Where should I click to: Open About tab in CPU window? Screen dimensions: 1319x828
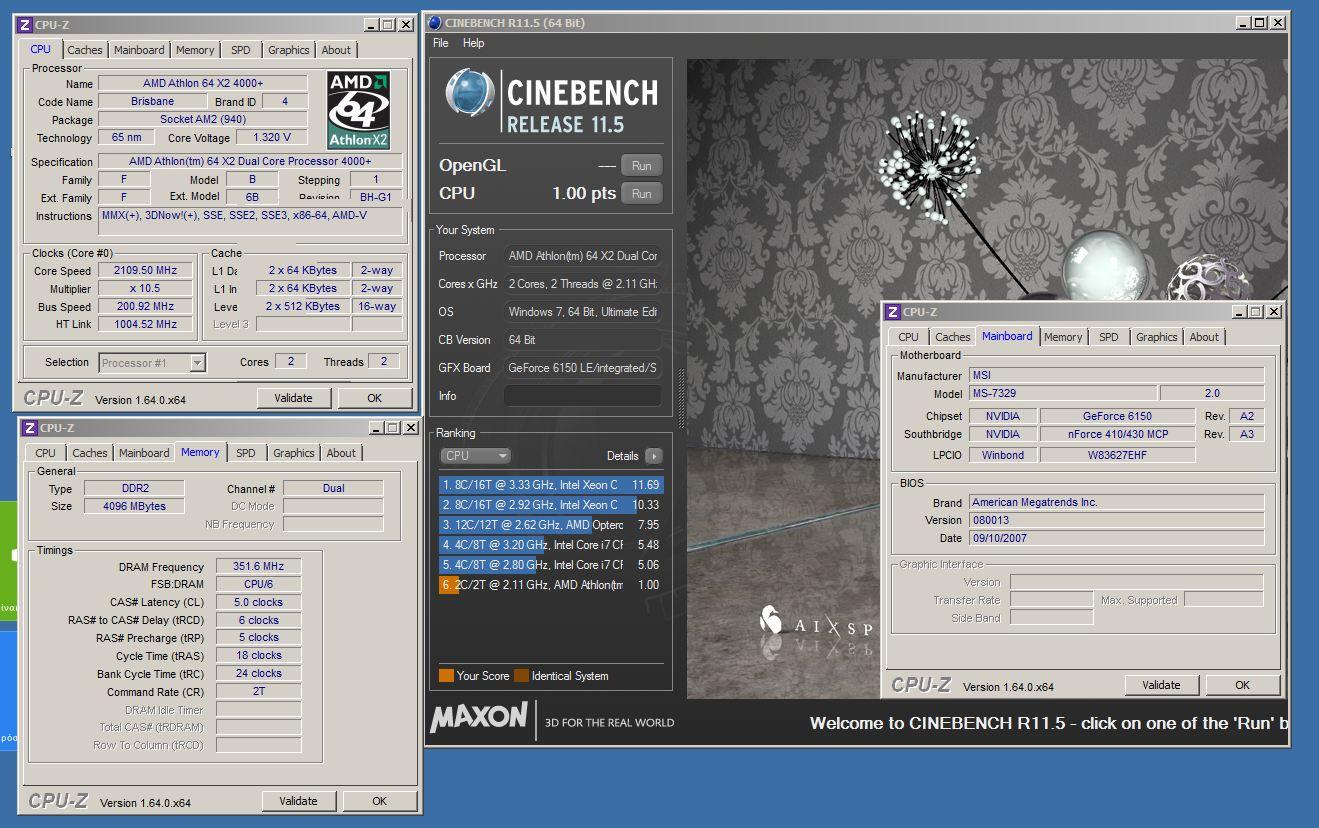tap(336, 50)
